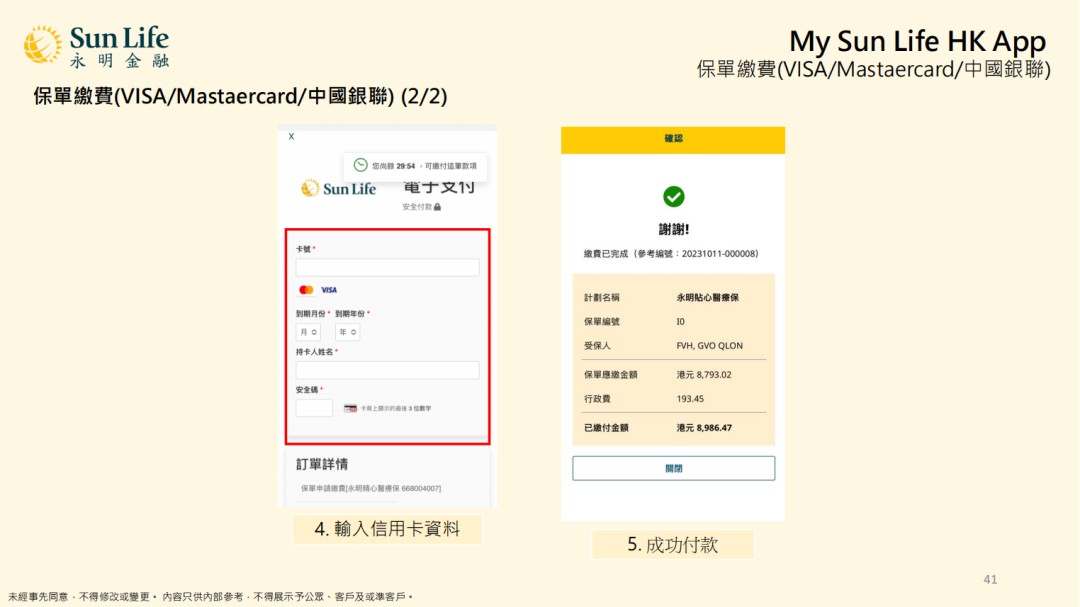Click the 謝謝! thank-you heading
This screenshot has height=607, width=1080.
tap(674, 229)
